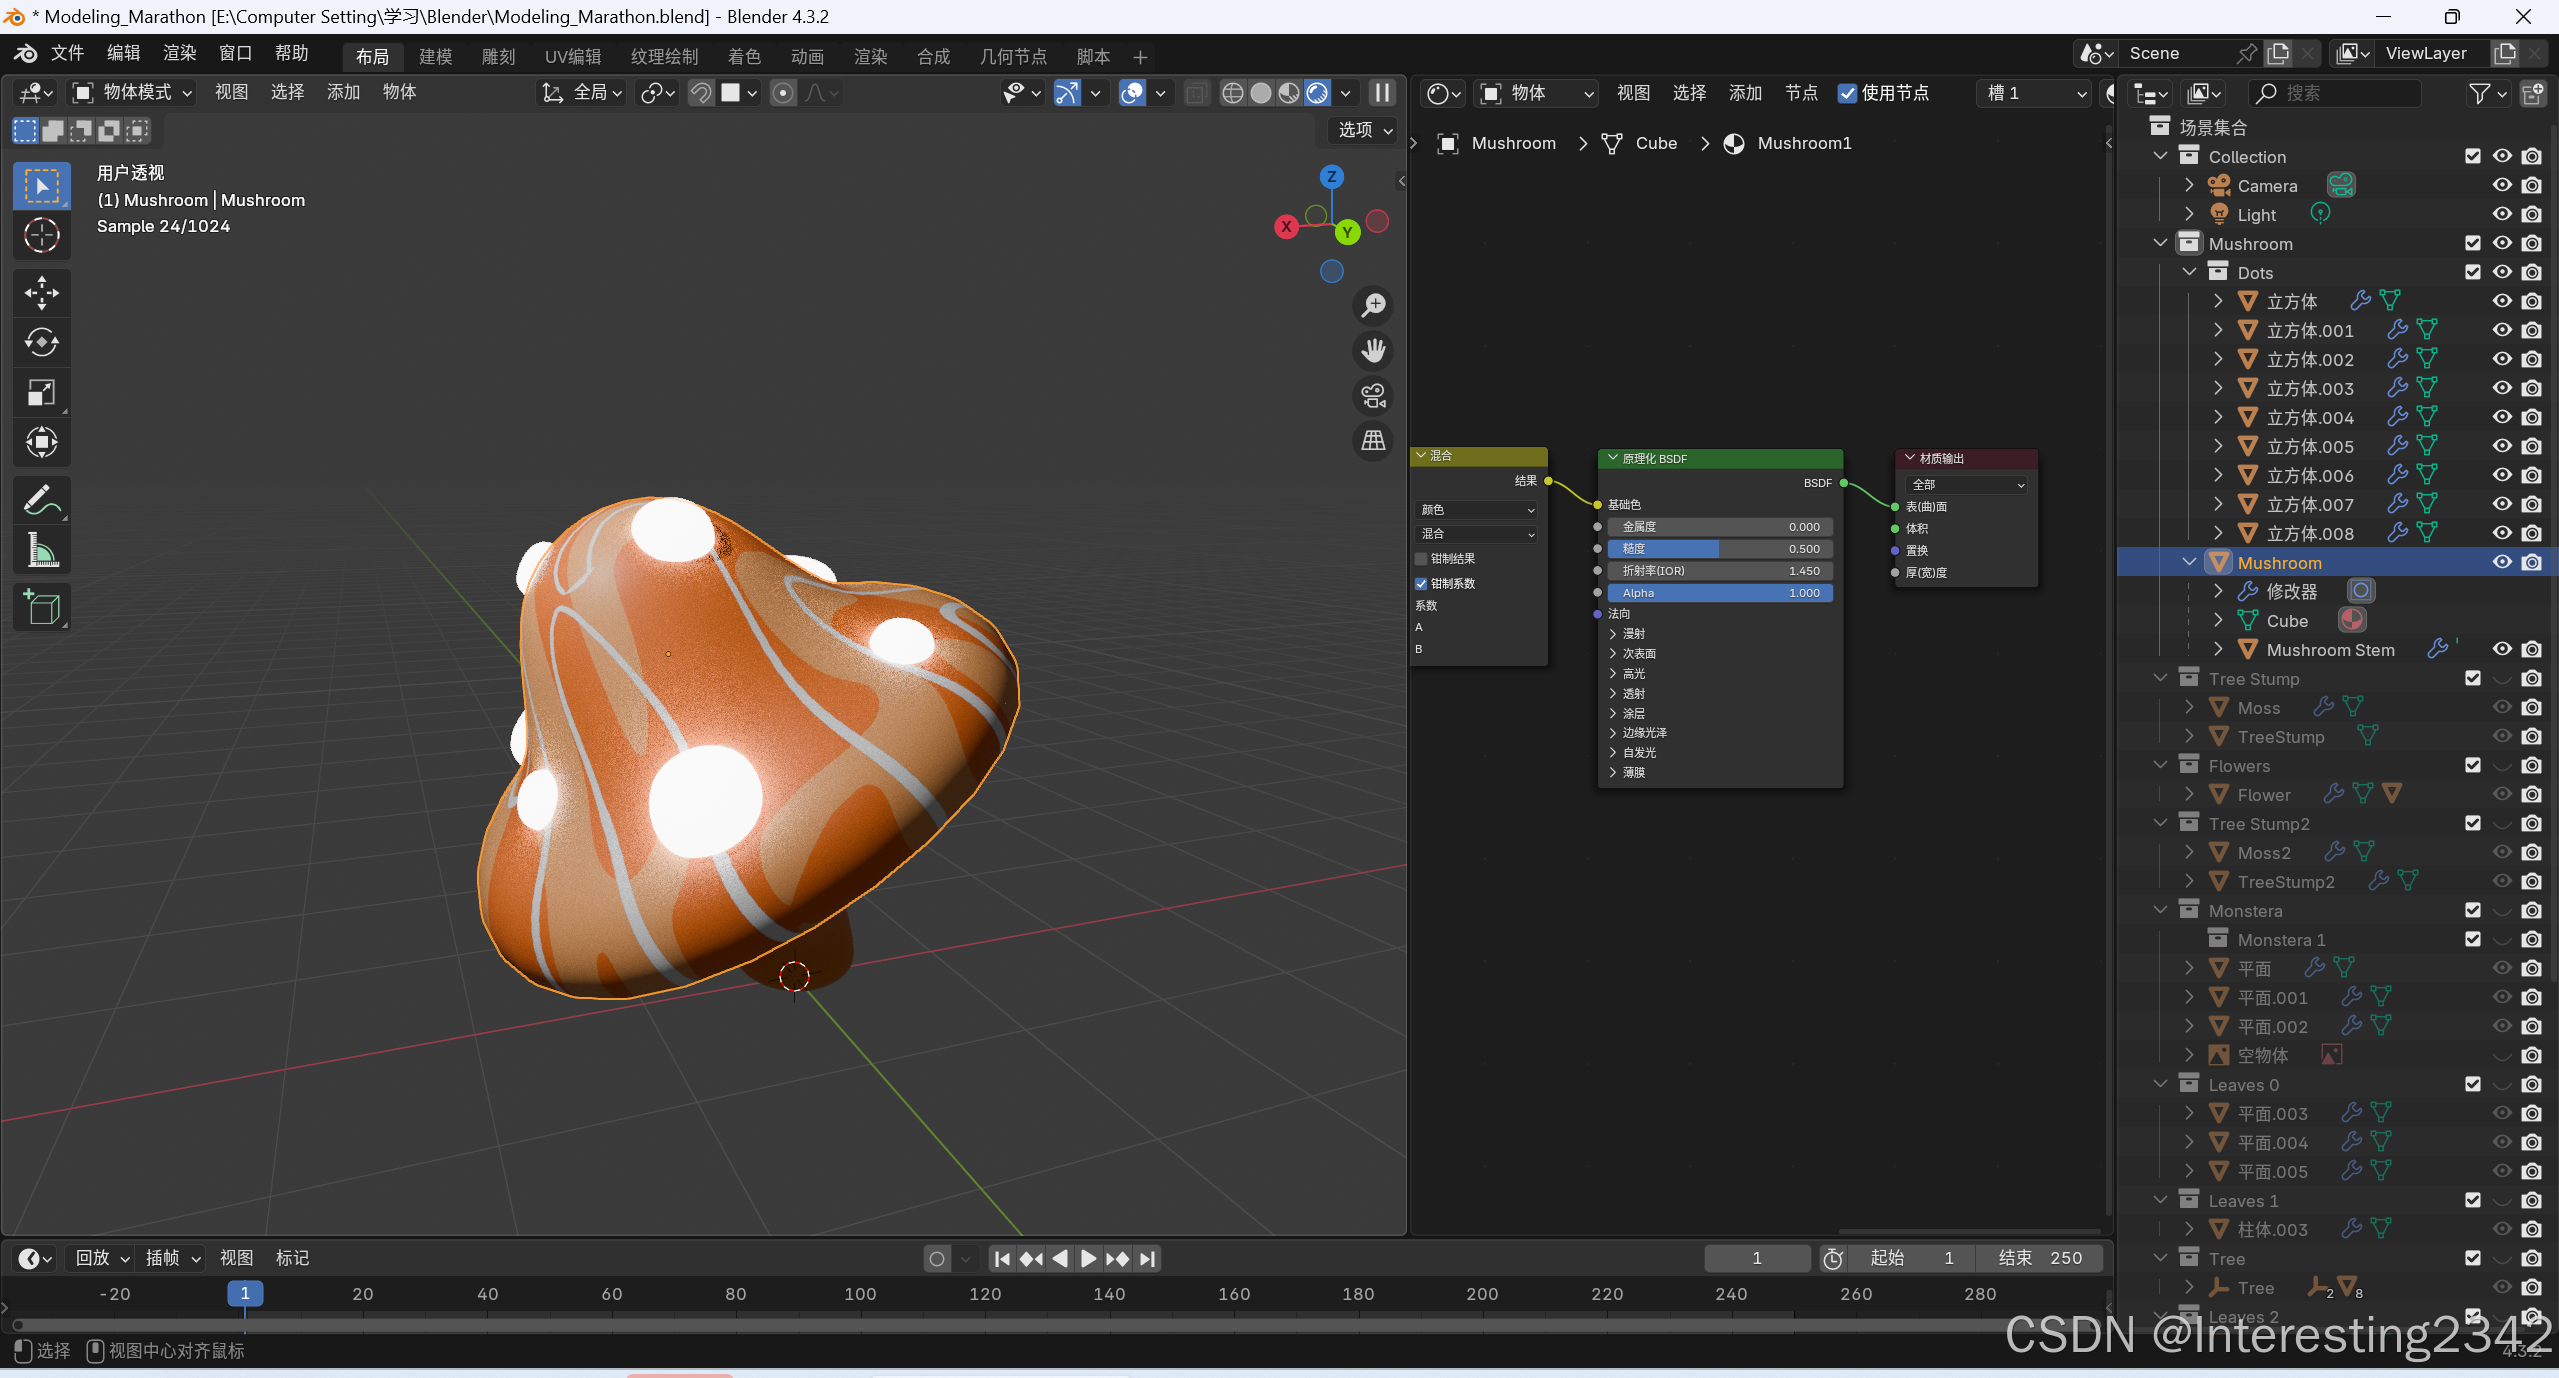This screenshot has width=2559, height=1378.
Task: Hide the Camera object with its eye icon
Action: coord(2501,185)
